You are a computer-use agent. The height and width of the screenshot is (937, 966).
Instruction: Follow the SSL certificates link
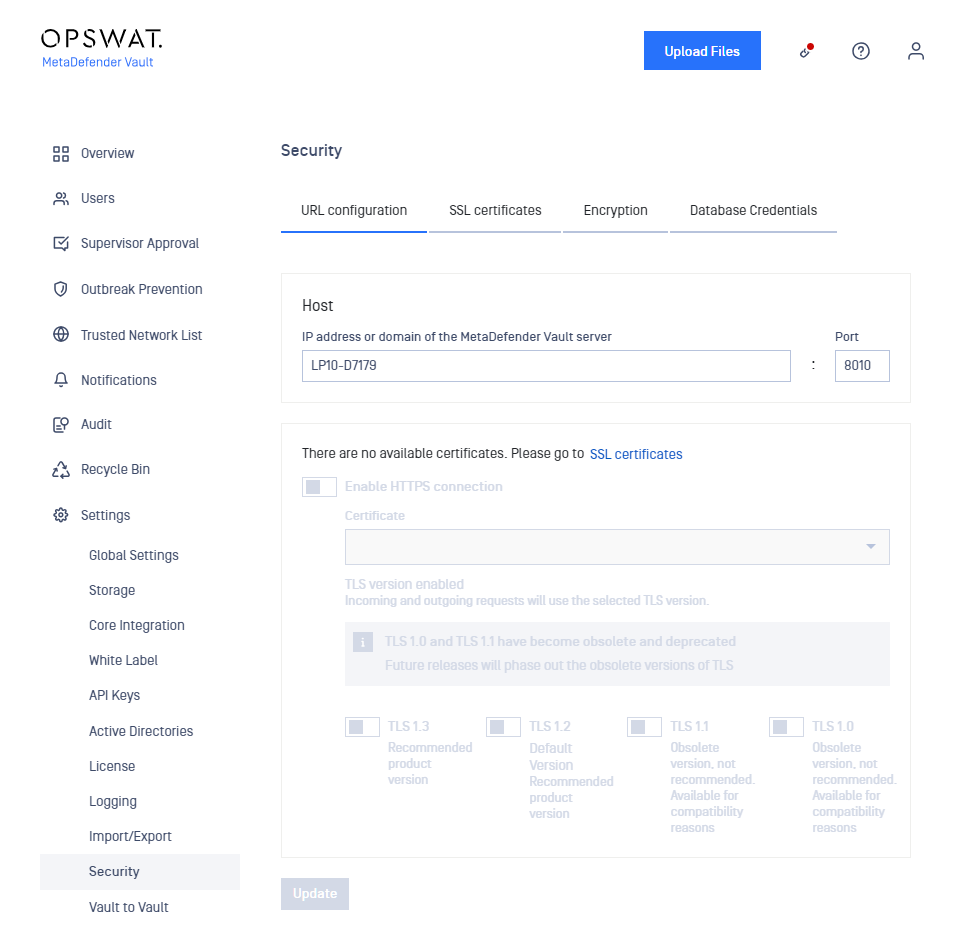[x=636, y=454]
